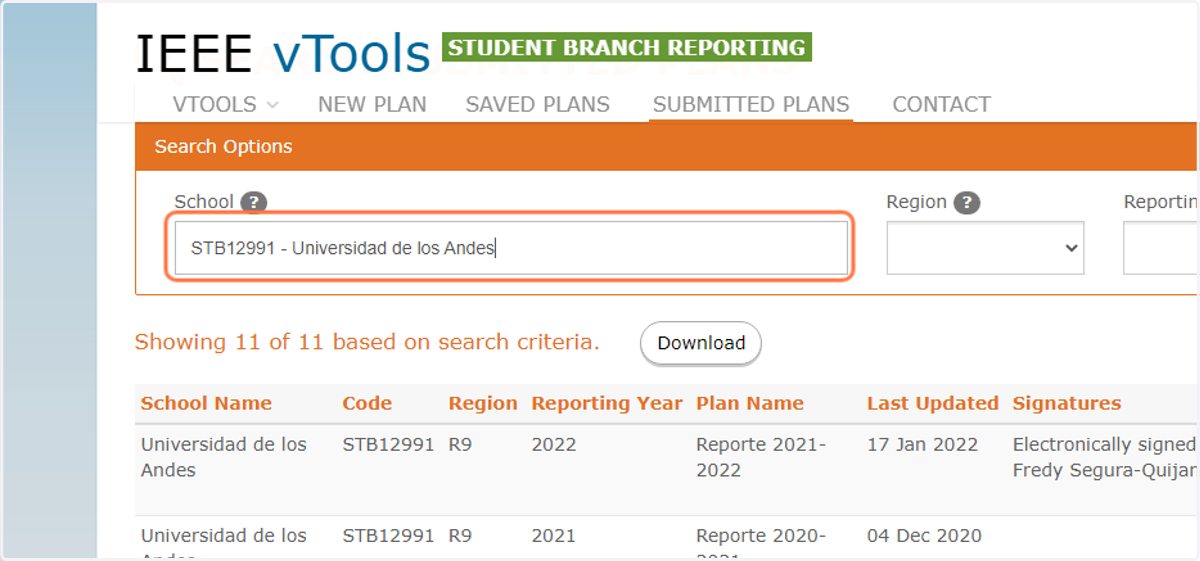
Task: Open the Region dropdown
Action: pyautogui.click(x=985, y=248)
